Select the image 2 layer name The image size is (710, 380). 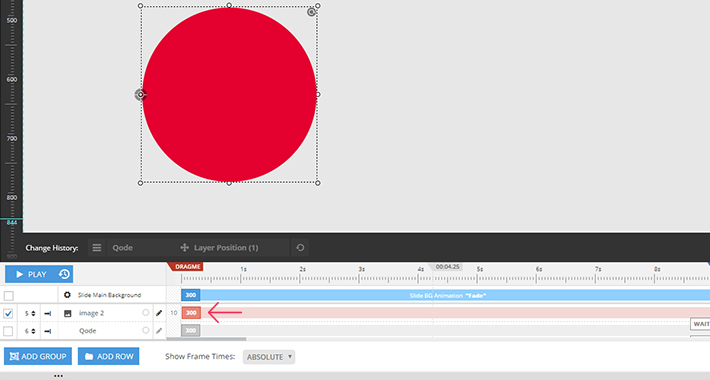tap(91, 313)
